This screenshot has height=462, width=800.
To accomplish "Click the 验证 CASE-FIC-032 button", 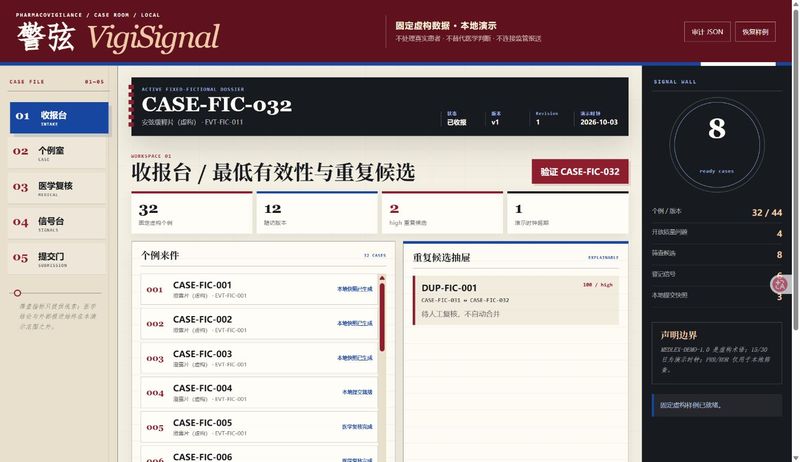I will [580, 172].
